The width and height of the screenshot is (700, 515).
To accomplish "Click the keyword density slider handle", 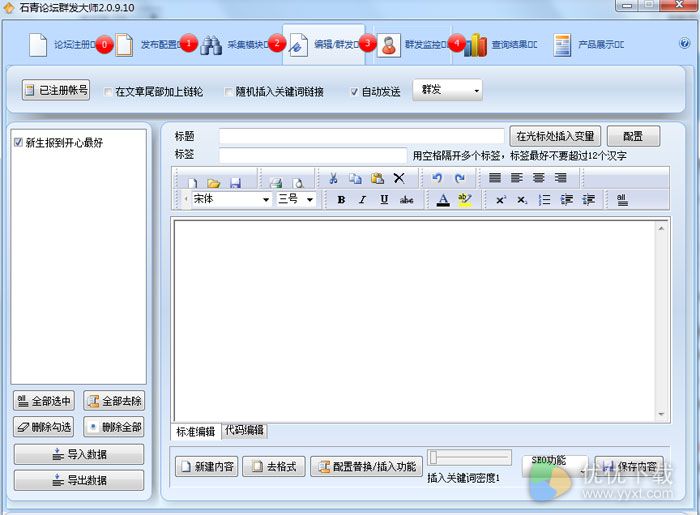I will click(x=433, y=458).
